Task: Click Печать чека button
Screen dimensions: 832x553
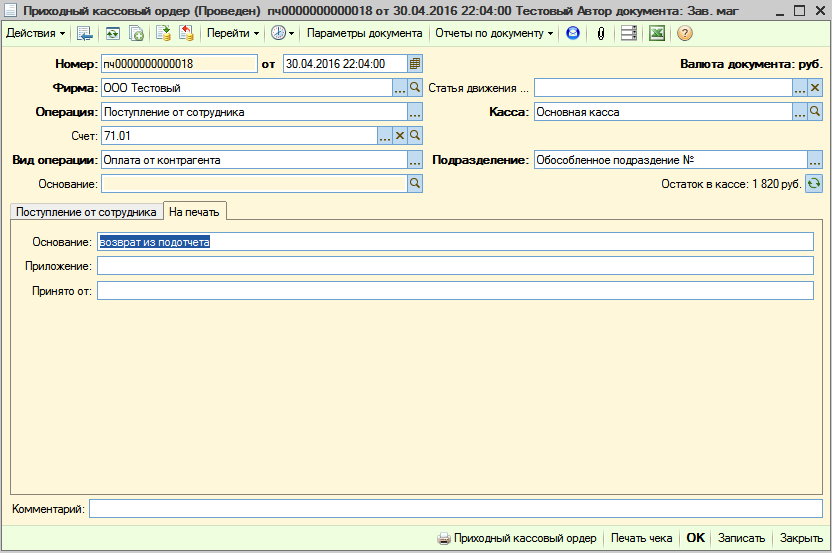Action: pyautogui.click(x=642, y=538)
